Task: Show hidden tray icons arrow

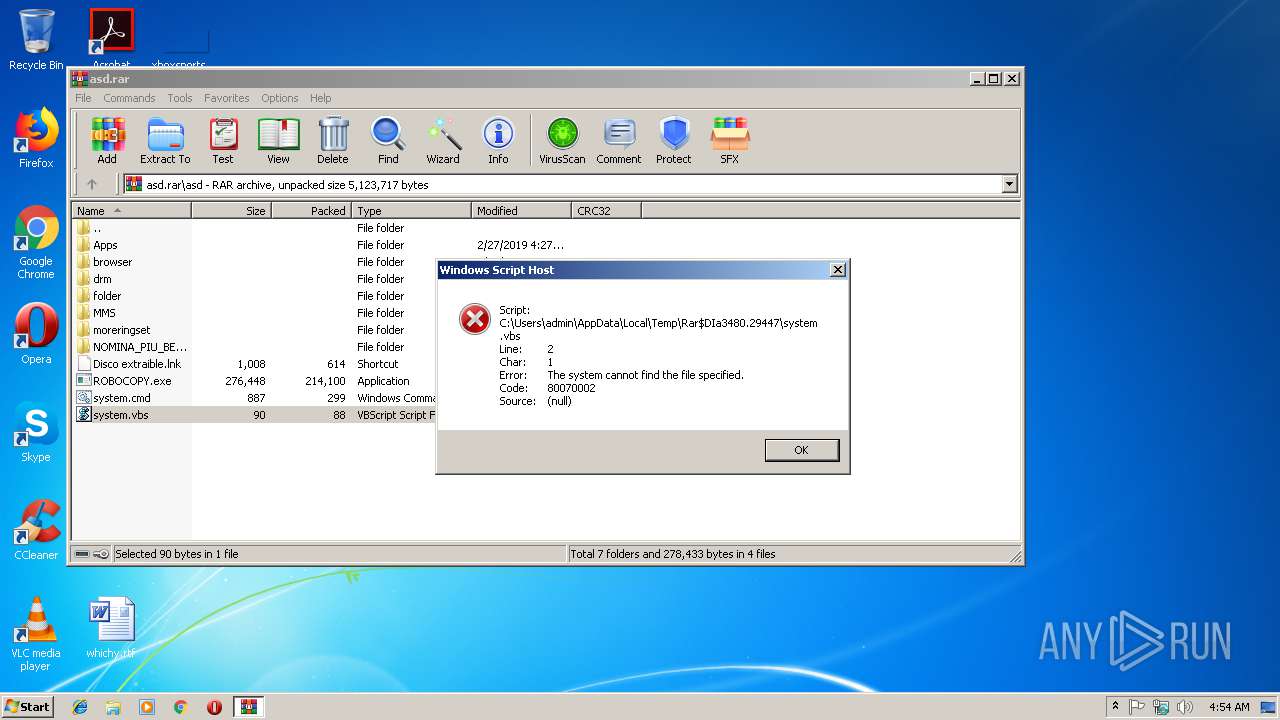Action: [x=1115, y=706]
